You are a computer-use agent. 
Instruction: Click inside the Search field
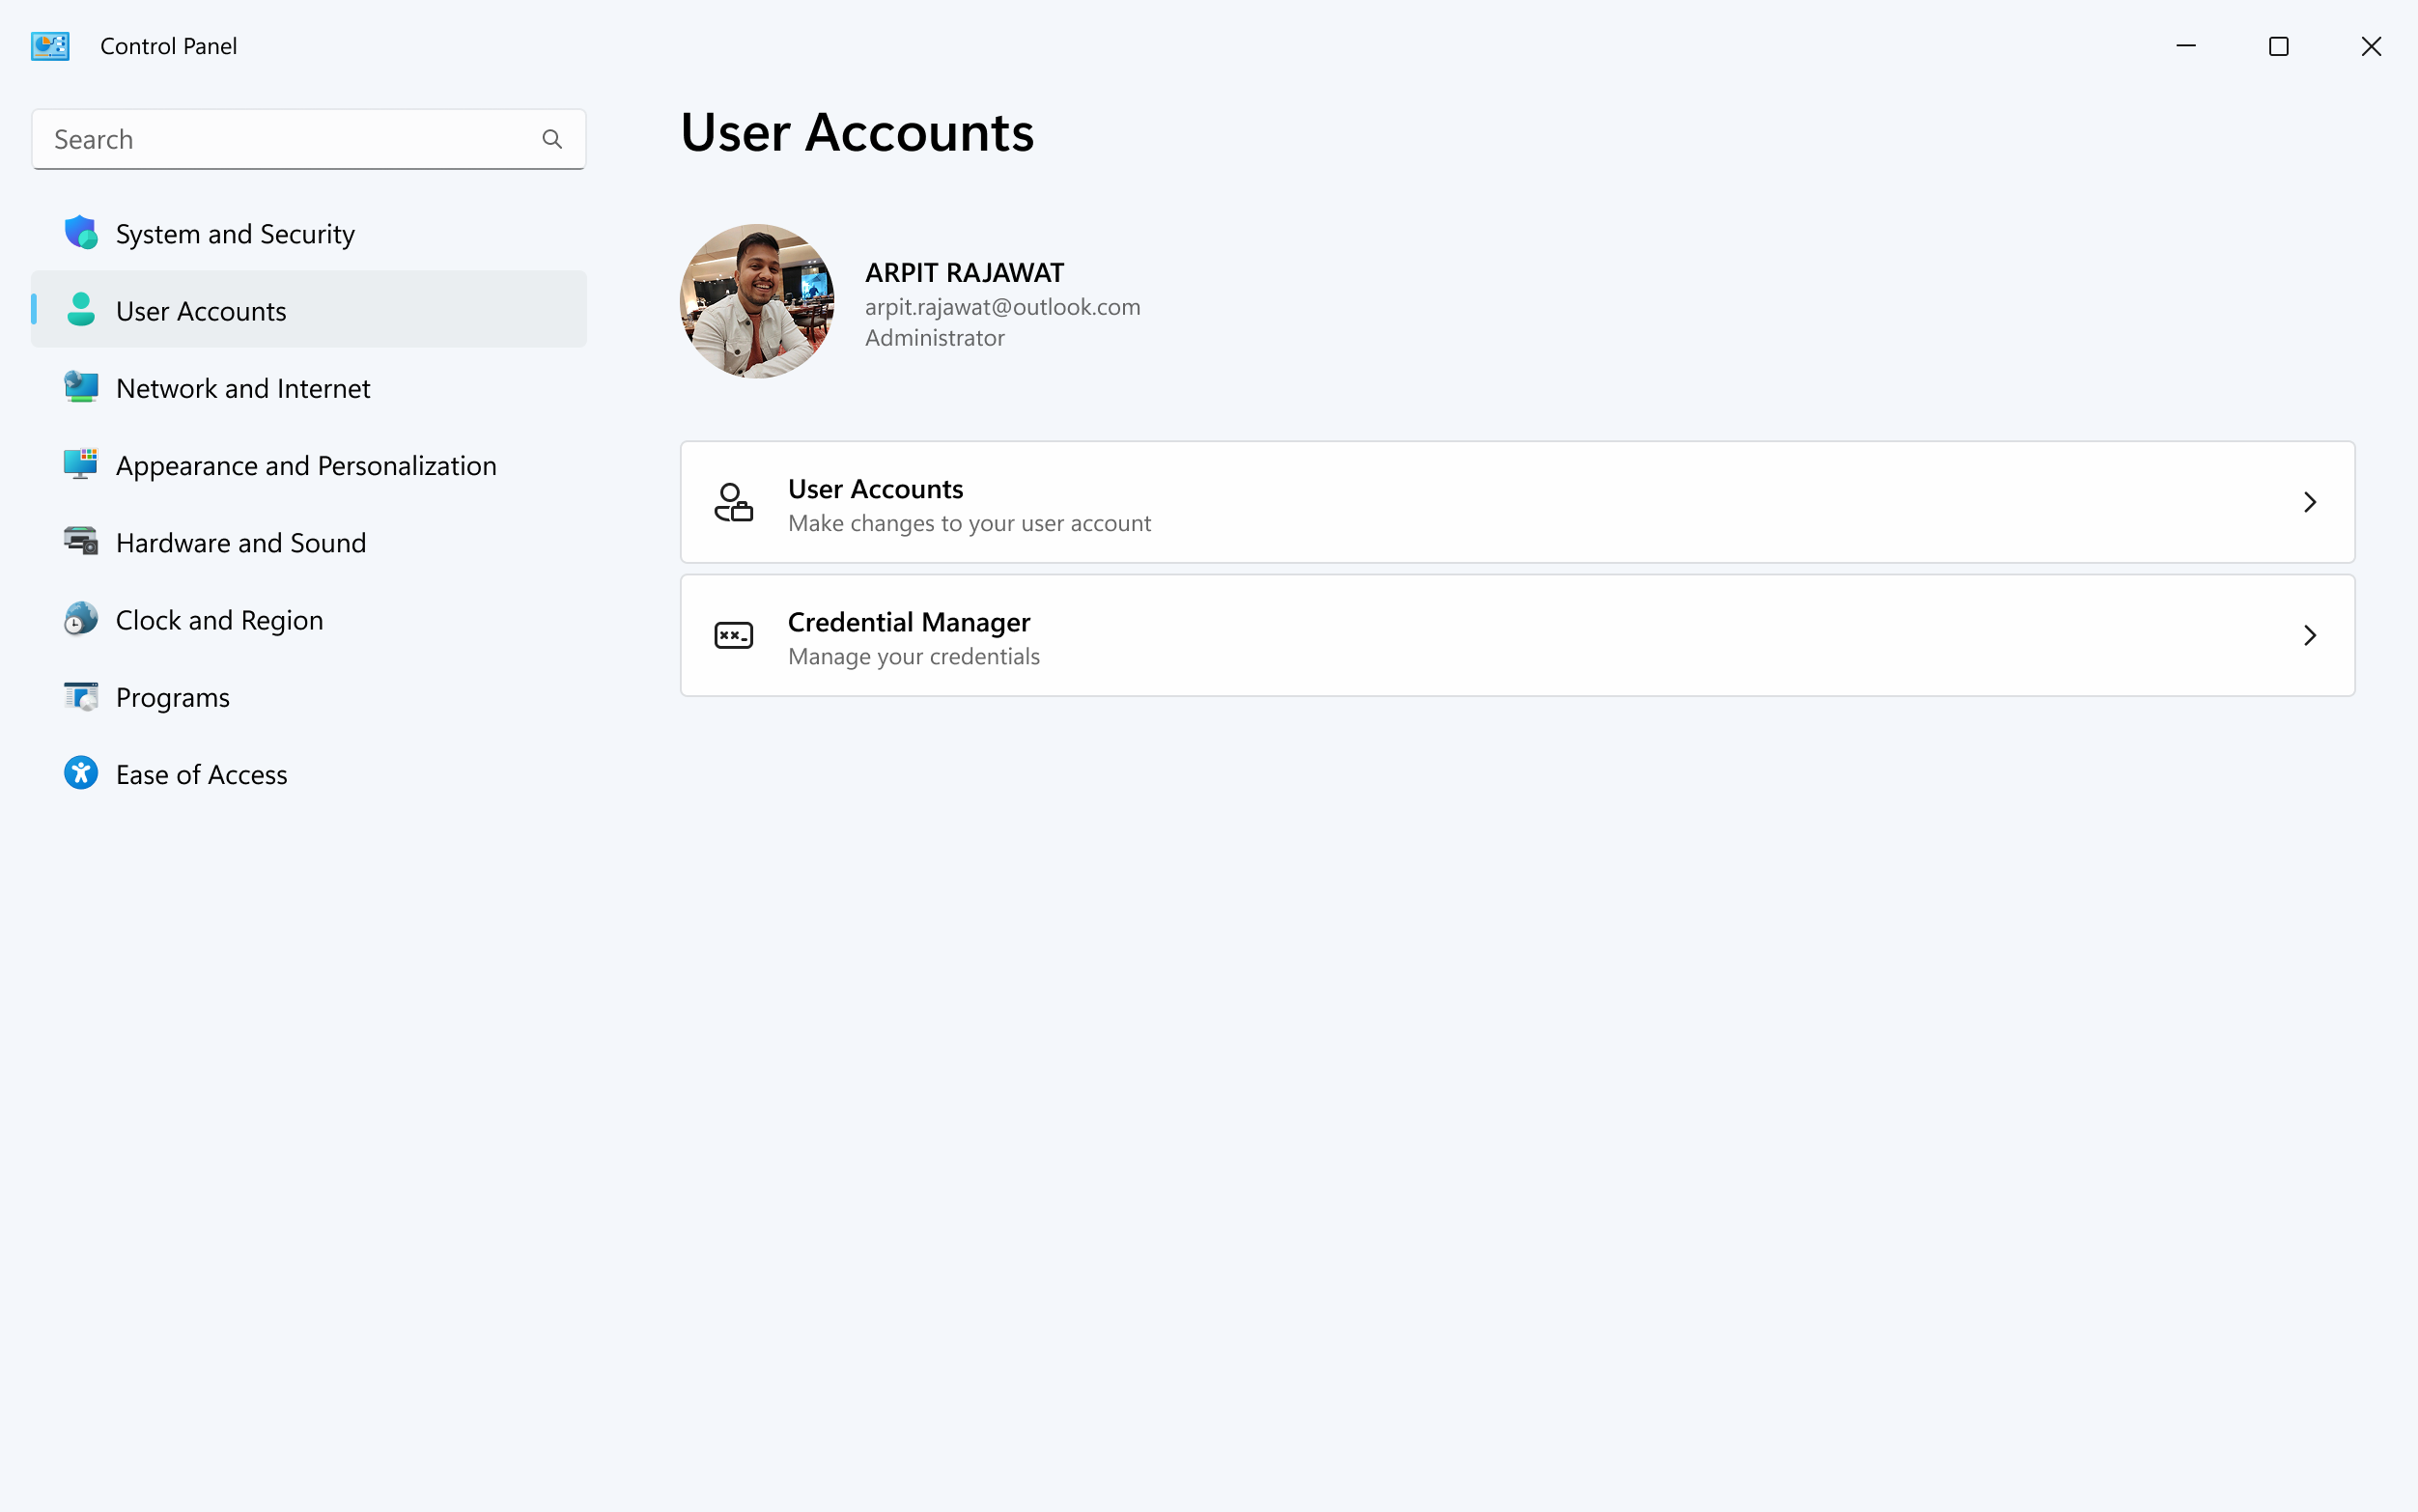280,138
